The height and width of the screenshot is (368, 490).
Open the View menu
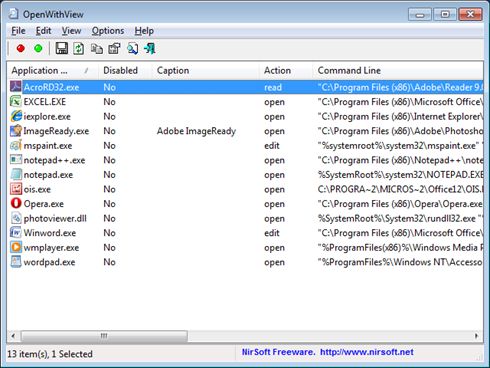(x=71, y=31)
